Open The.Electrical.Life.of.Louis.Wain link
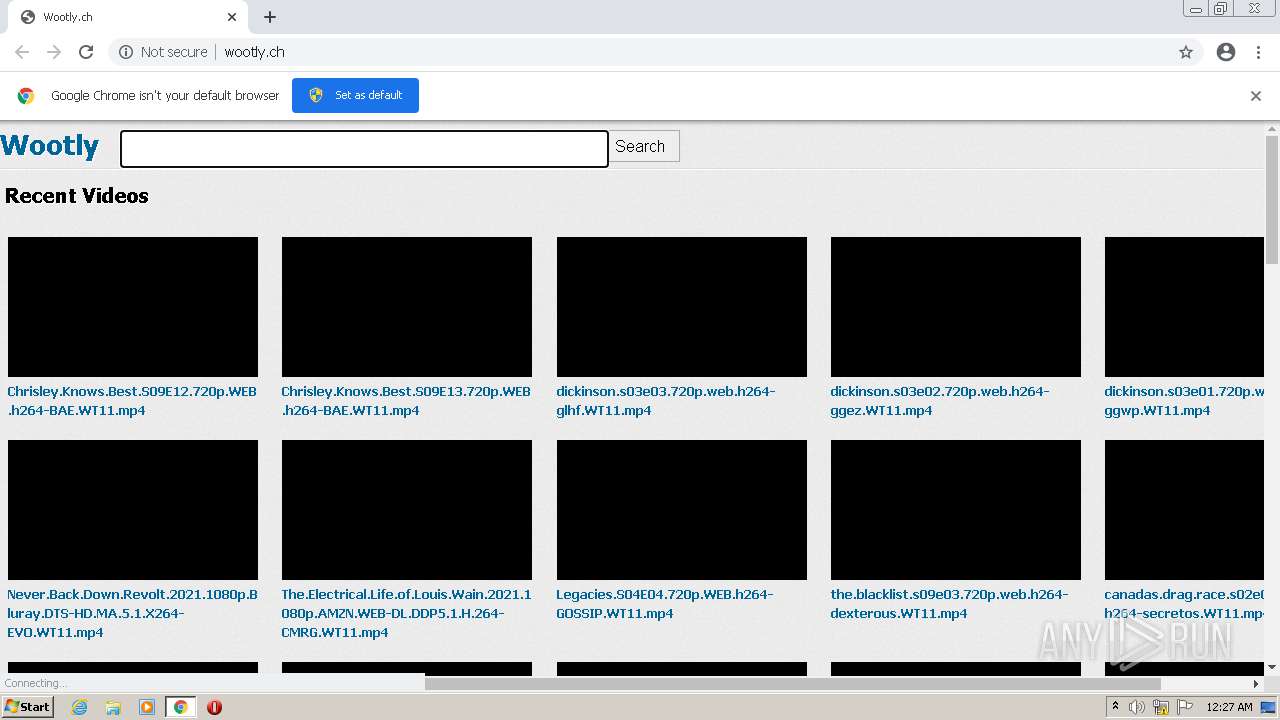Screen dimensions: 1280x720 406,613
